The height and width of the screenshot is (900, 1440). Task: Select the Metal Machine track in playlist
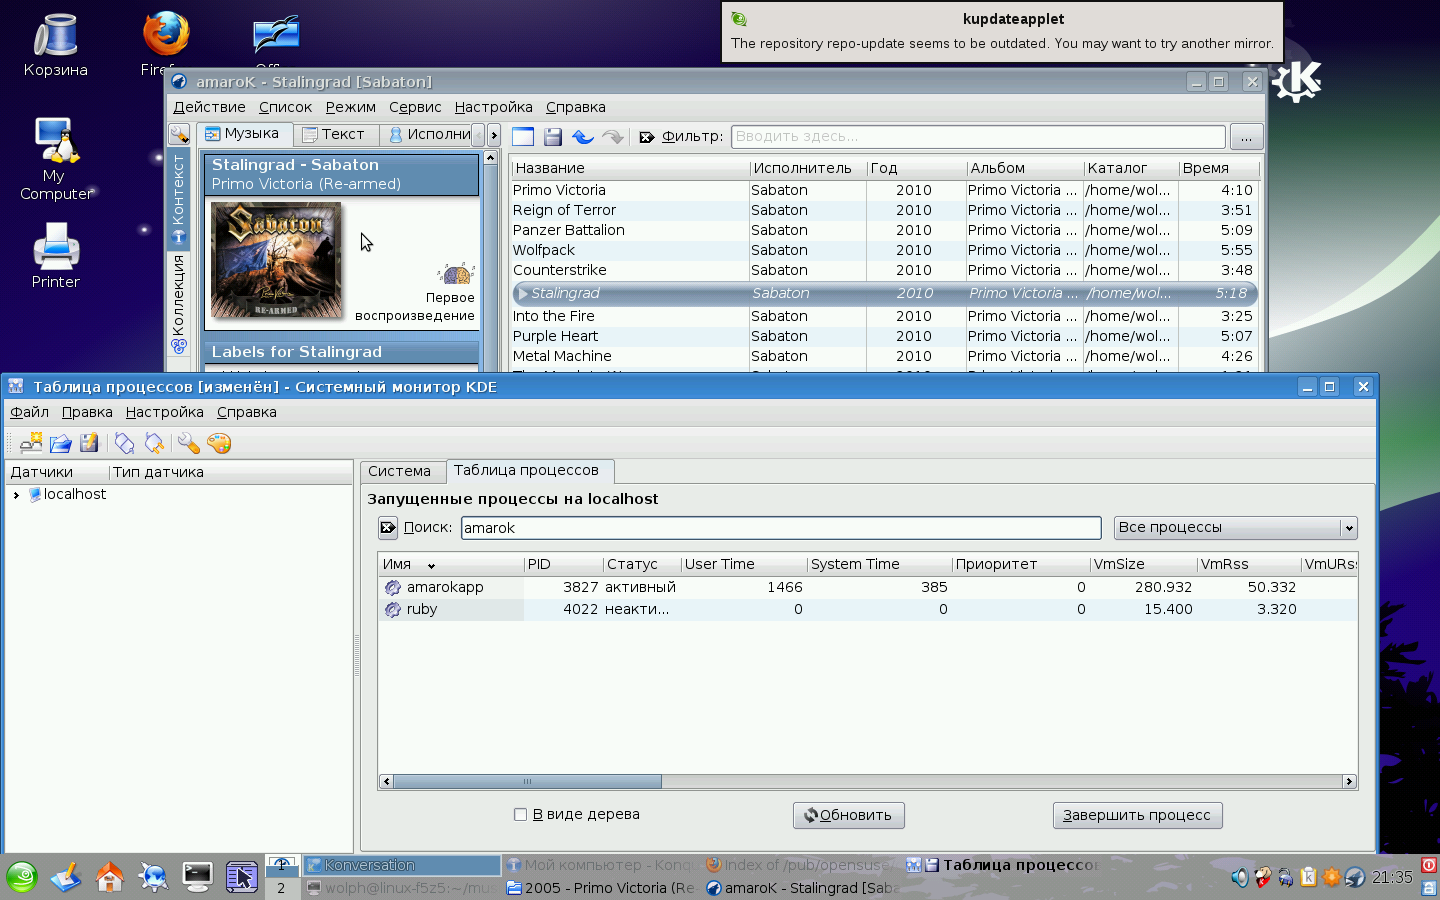884,357
